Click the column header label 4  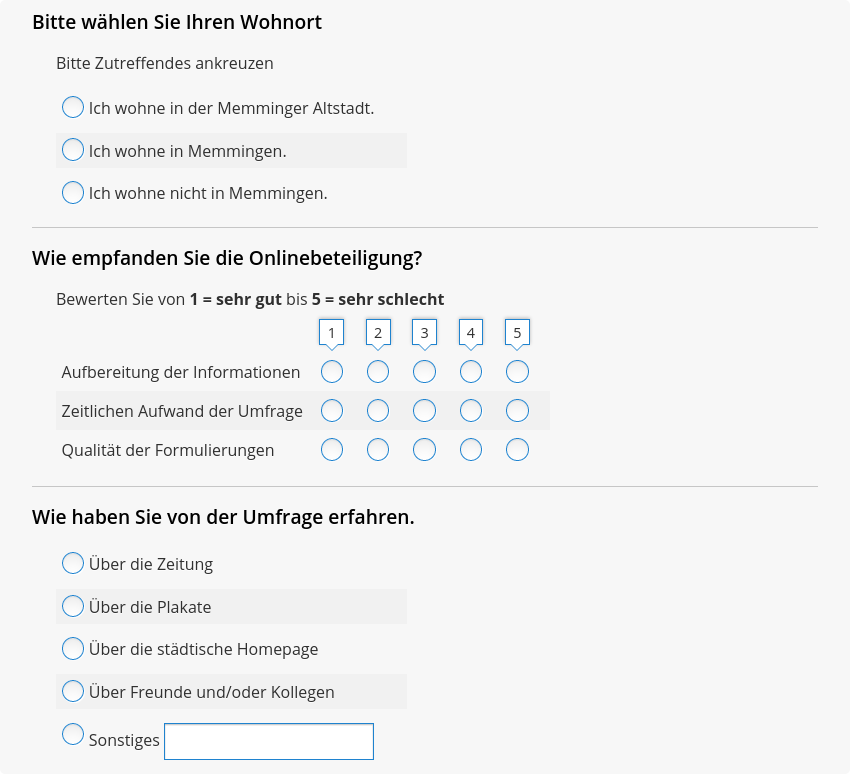pyautogui.click(x=471, y=333)
